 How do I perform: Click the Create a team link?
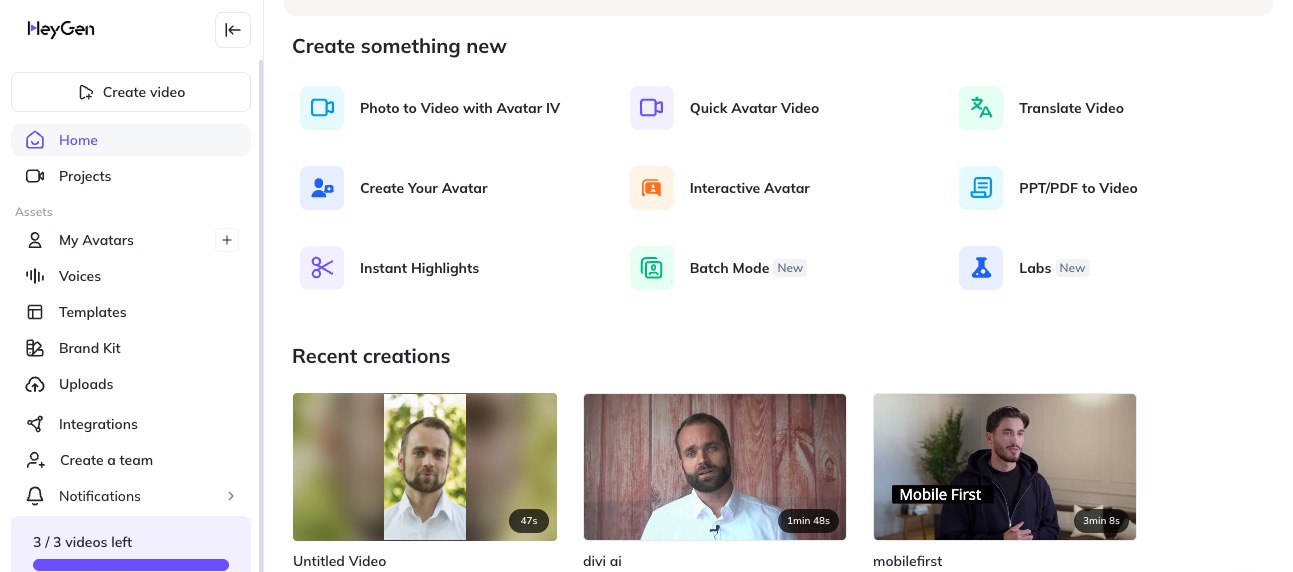(106, 460)
